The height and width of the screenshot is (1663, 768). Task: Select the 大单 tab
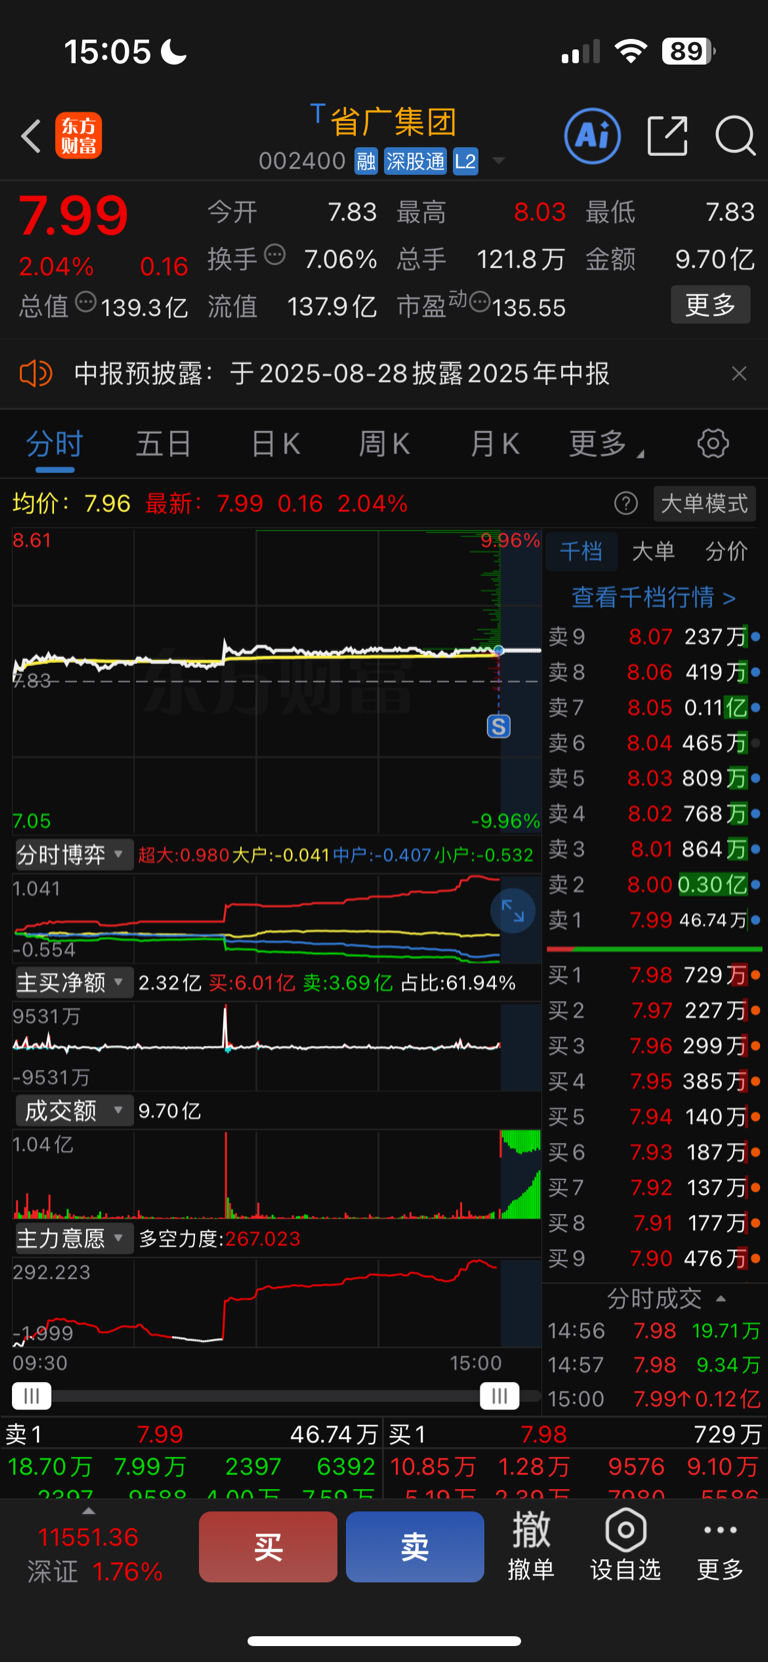654,551
